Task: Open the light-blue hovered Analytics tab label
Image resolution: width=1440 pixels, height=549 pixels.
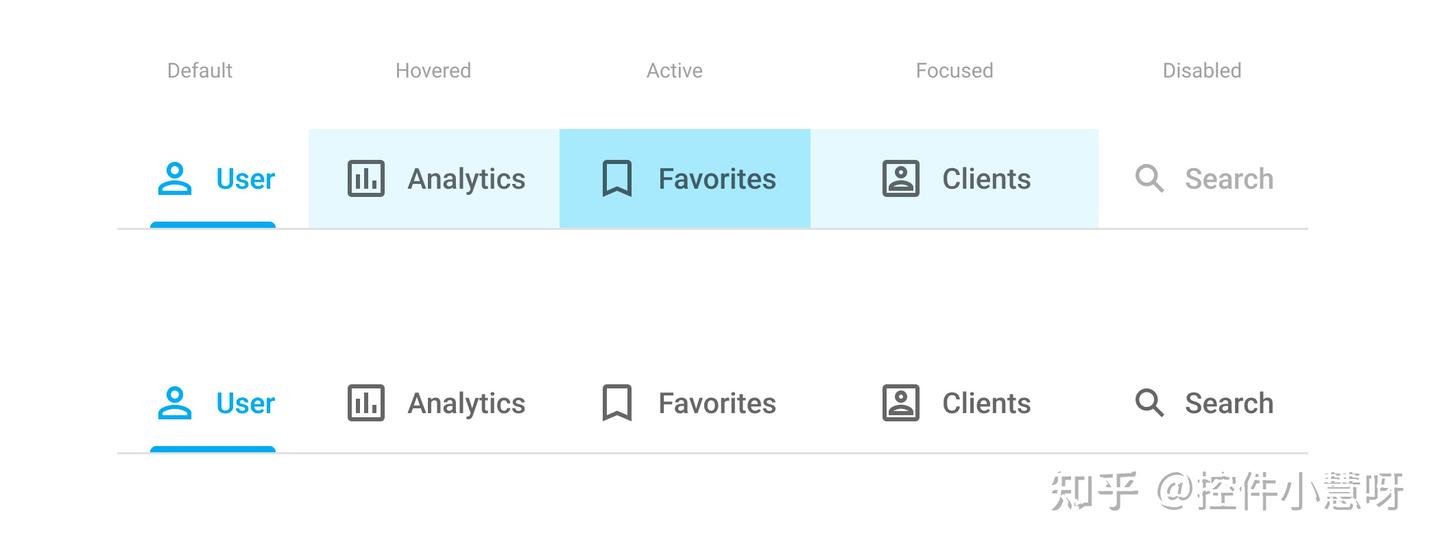Action: point(466,179)
